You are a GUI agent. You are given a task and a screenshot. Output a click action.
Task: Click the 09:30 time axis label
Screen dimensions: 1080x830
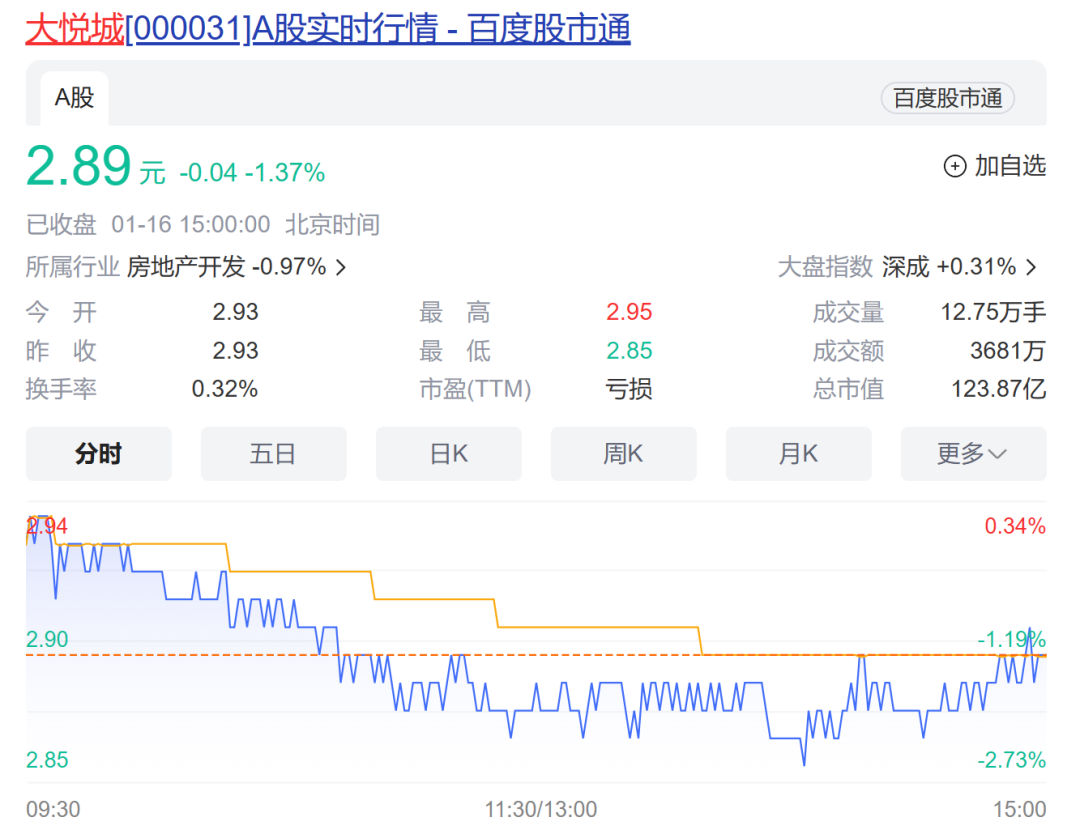53,809
